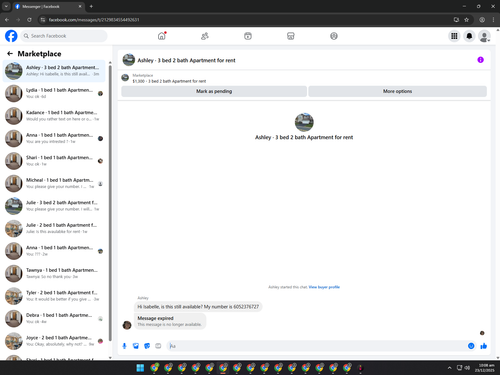Open Tawnya 1 bed 1 bath conversation

pos(54,273)
